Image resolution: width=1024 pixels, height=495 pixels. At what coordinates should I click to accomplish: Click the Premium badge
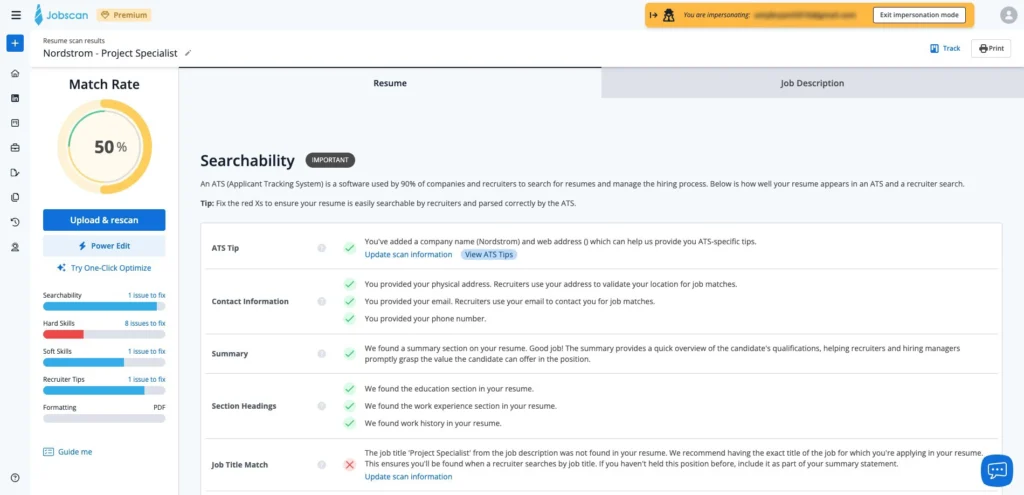point(124,15)
